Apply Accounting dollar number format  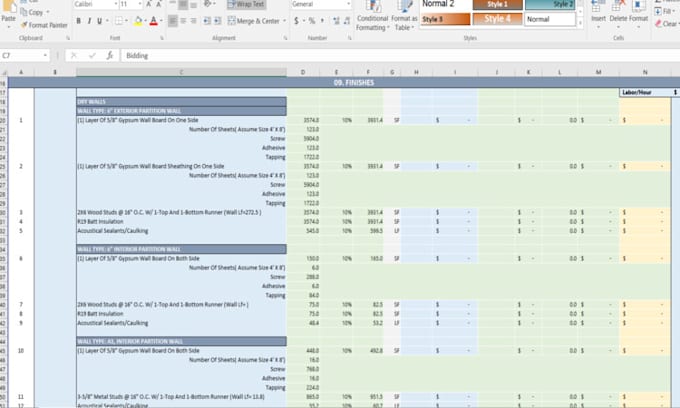296,21
